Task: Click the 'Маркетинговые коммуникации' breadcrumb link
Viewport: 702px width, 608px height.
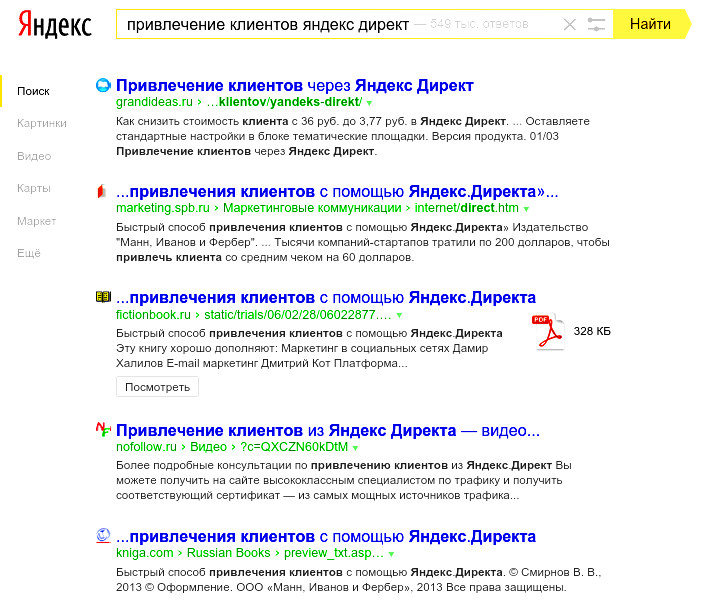Action: click(312, 208)
